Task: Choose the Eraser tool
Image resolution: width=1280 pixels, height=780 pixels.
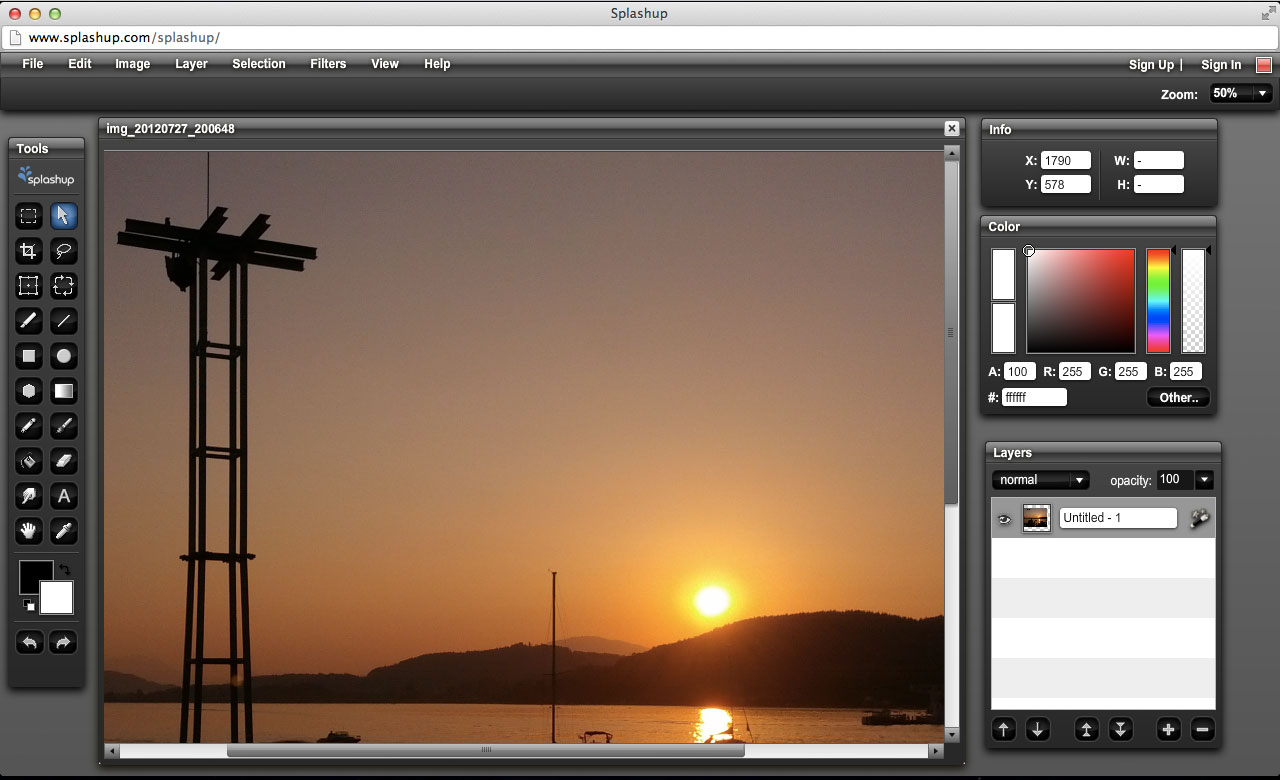Action: click(x=64, y=461)
